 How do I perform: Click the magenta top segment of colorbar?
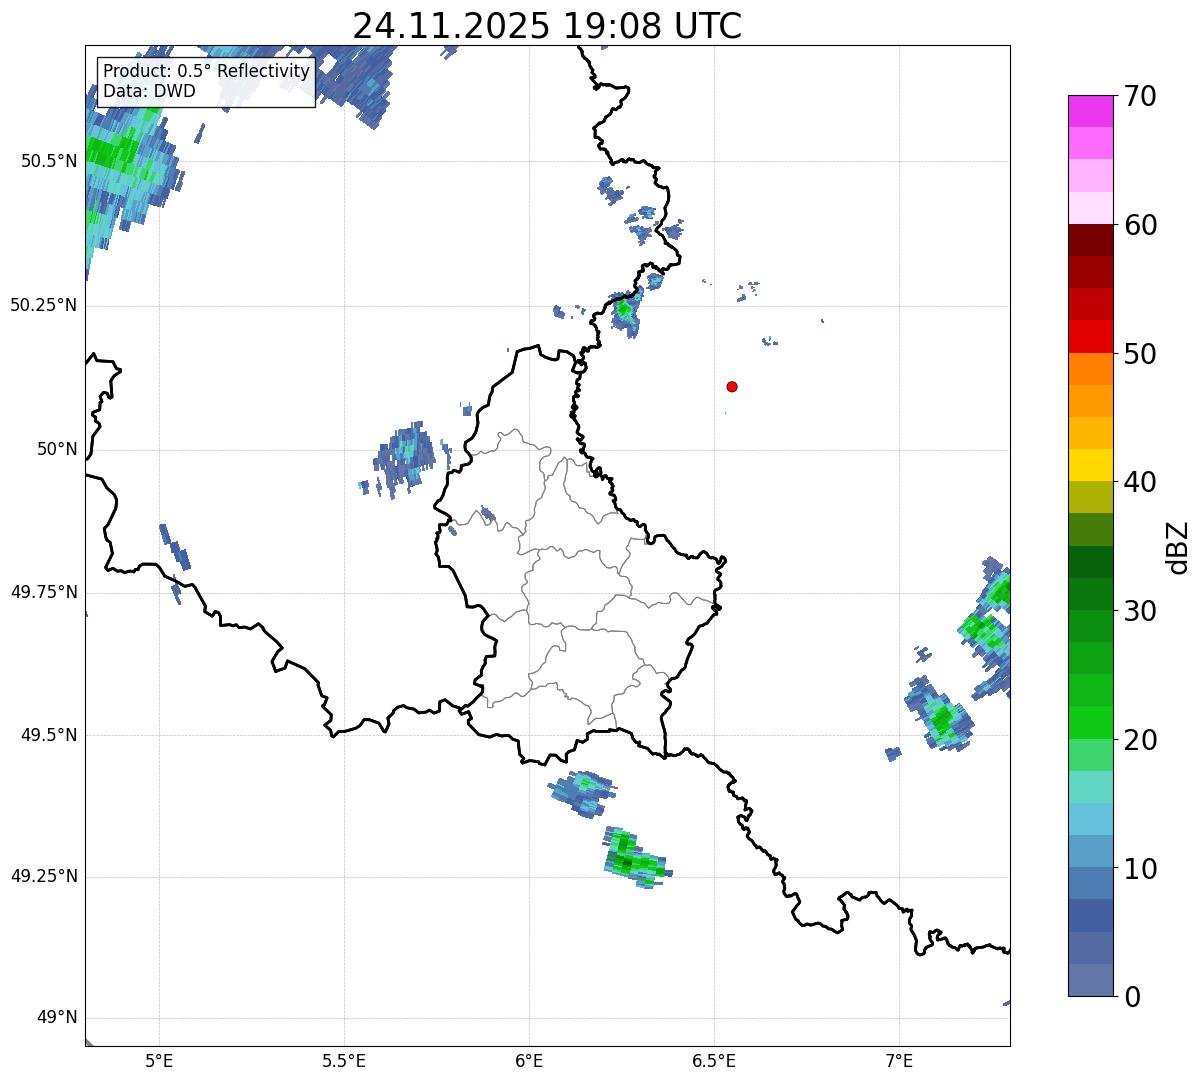click(1090, 111)
